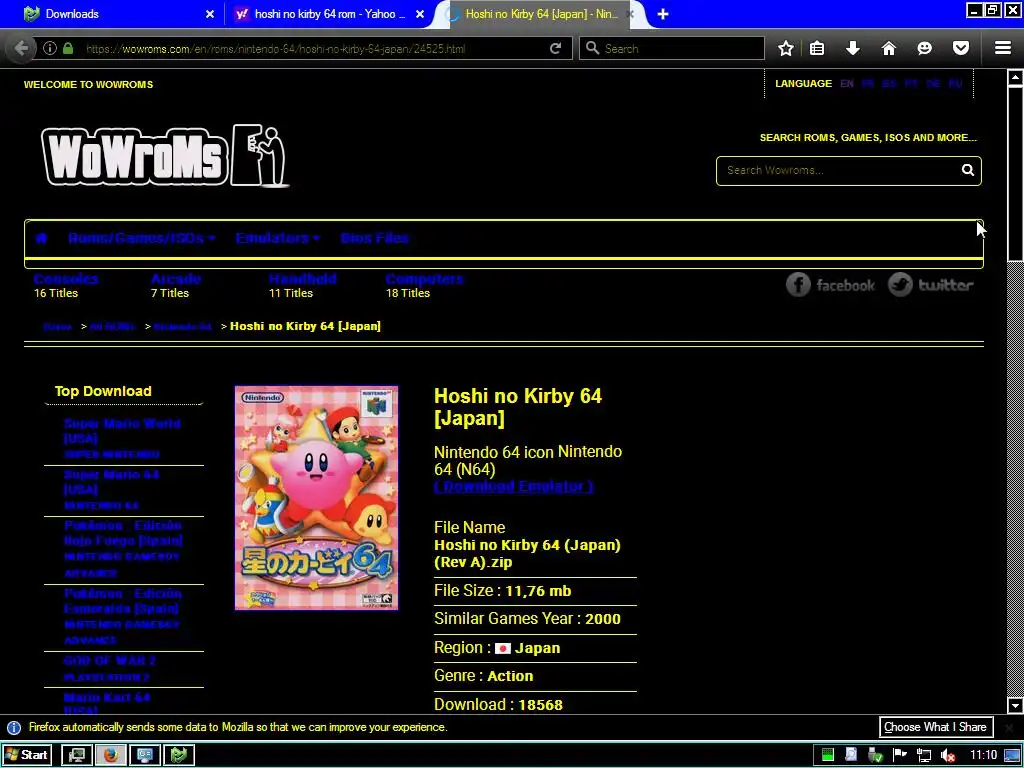1024x768 pixels.
Task: Switch site language to EN
Action: 846,84
